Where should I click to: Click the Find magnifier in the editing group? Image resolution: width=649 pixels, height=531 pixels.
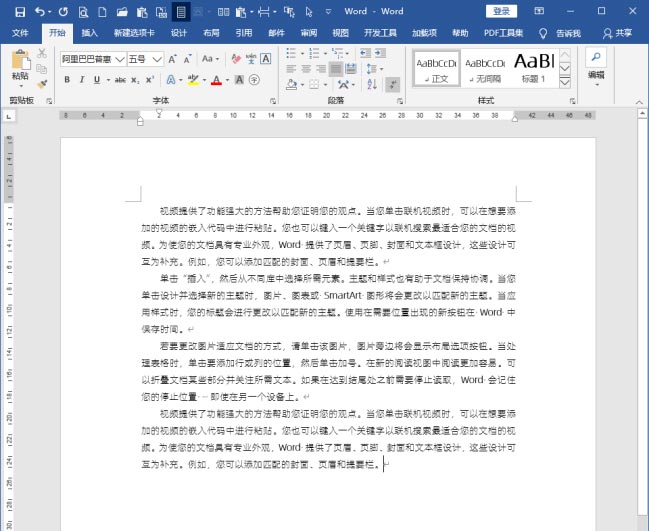click(596, 57)
